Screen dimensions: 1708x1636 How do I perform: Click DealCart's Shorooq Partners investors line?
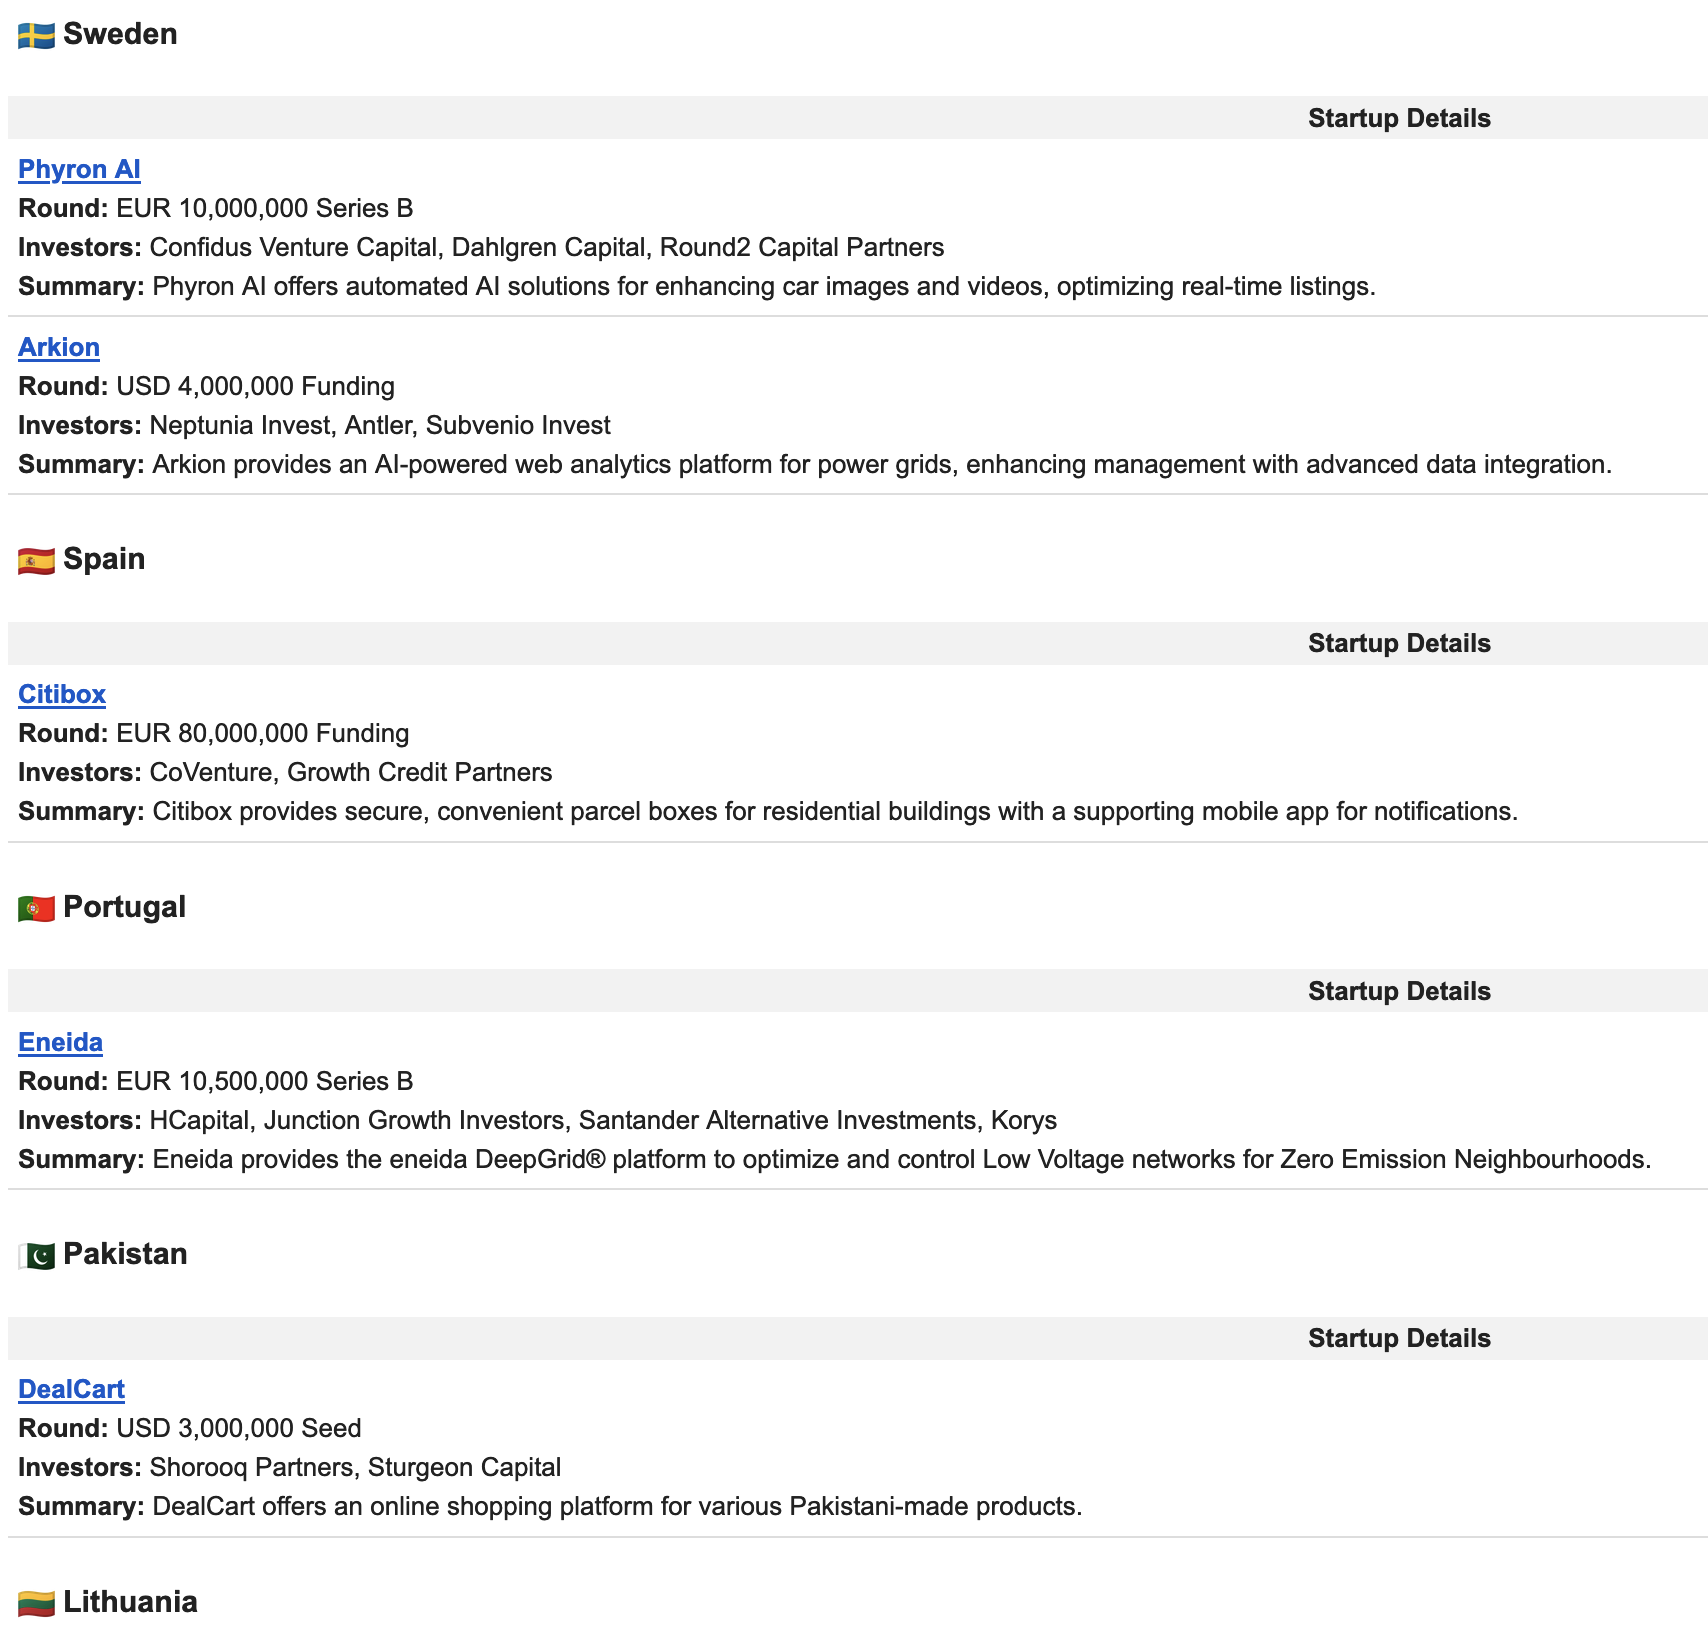point(354,1467)
